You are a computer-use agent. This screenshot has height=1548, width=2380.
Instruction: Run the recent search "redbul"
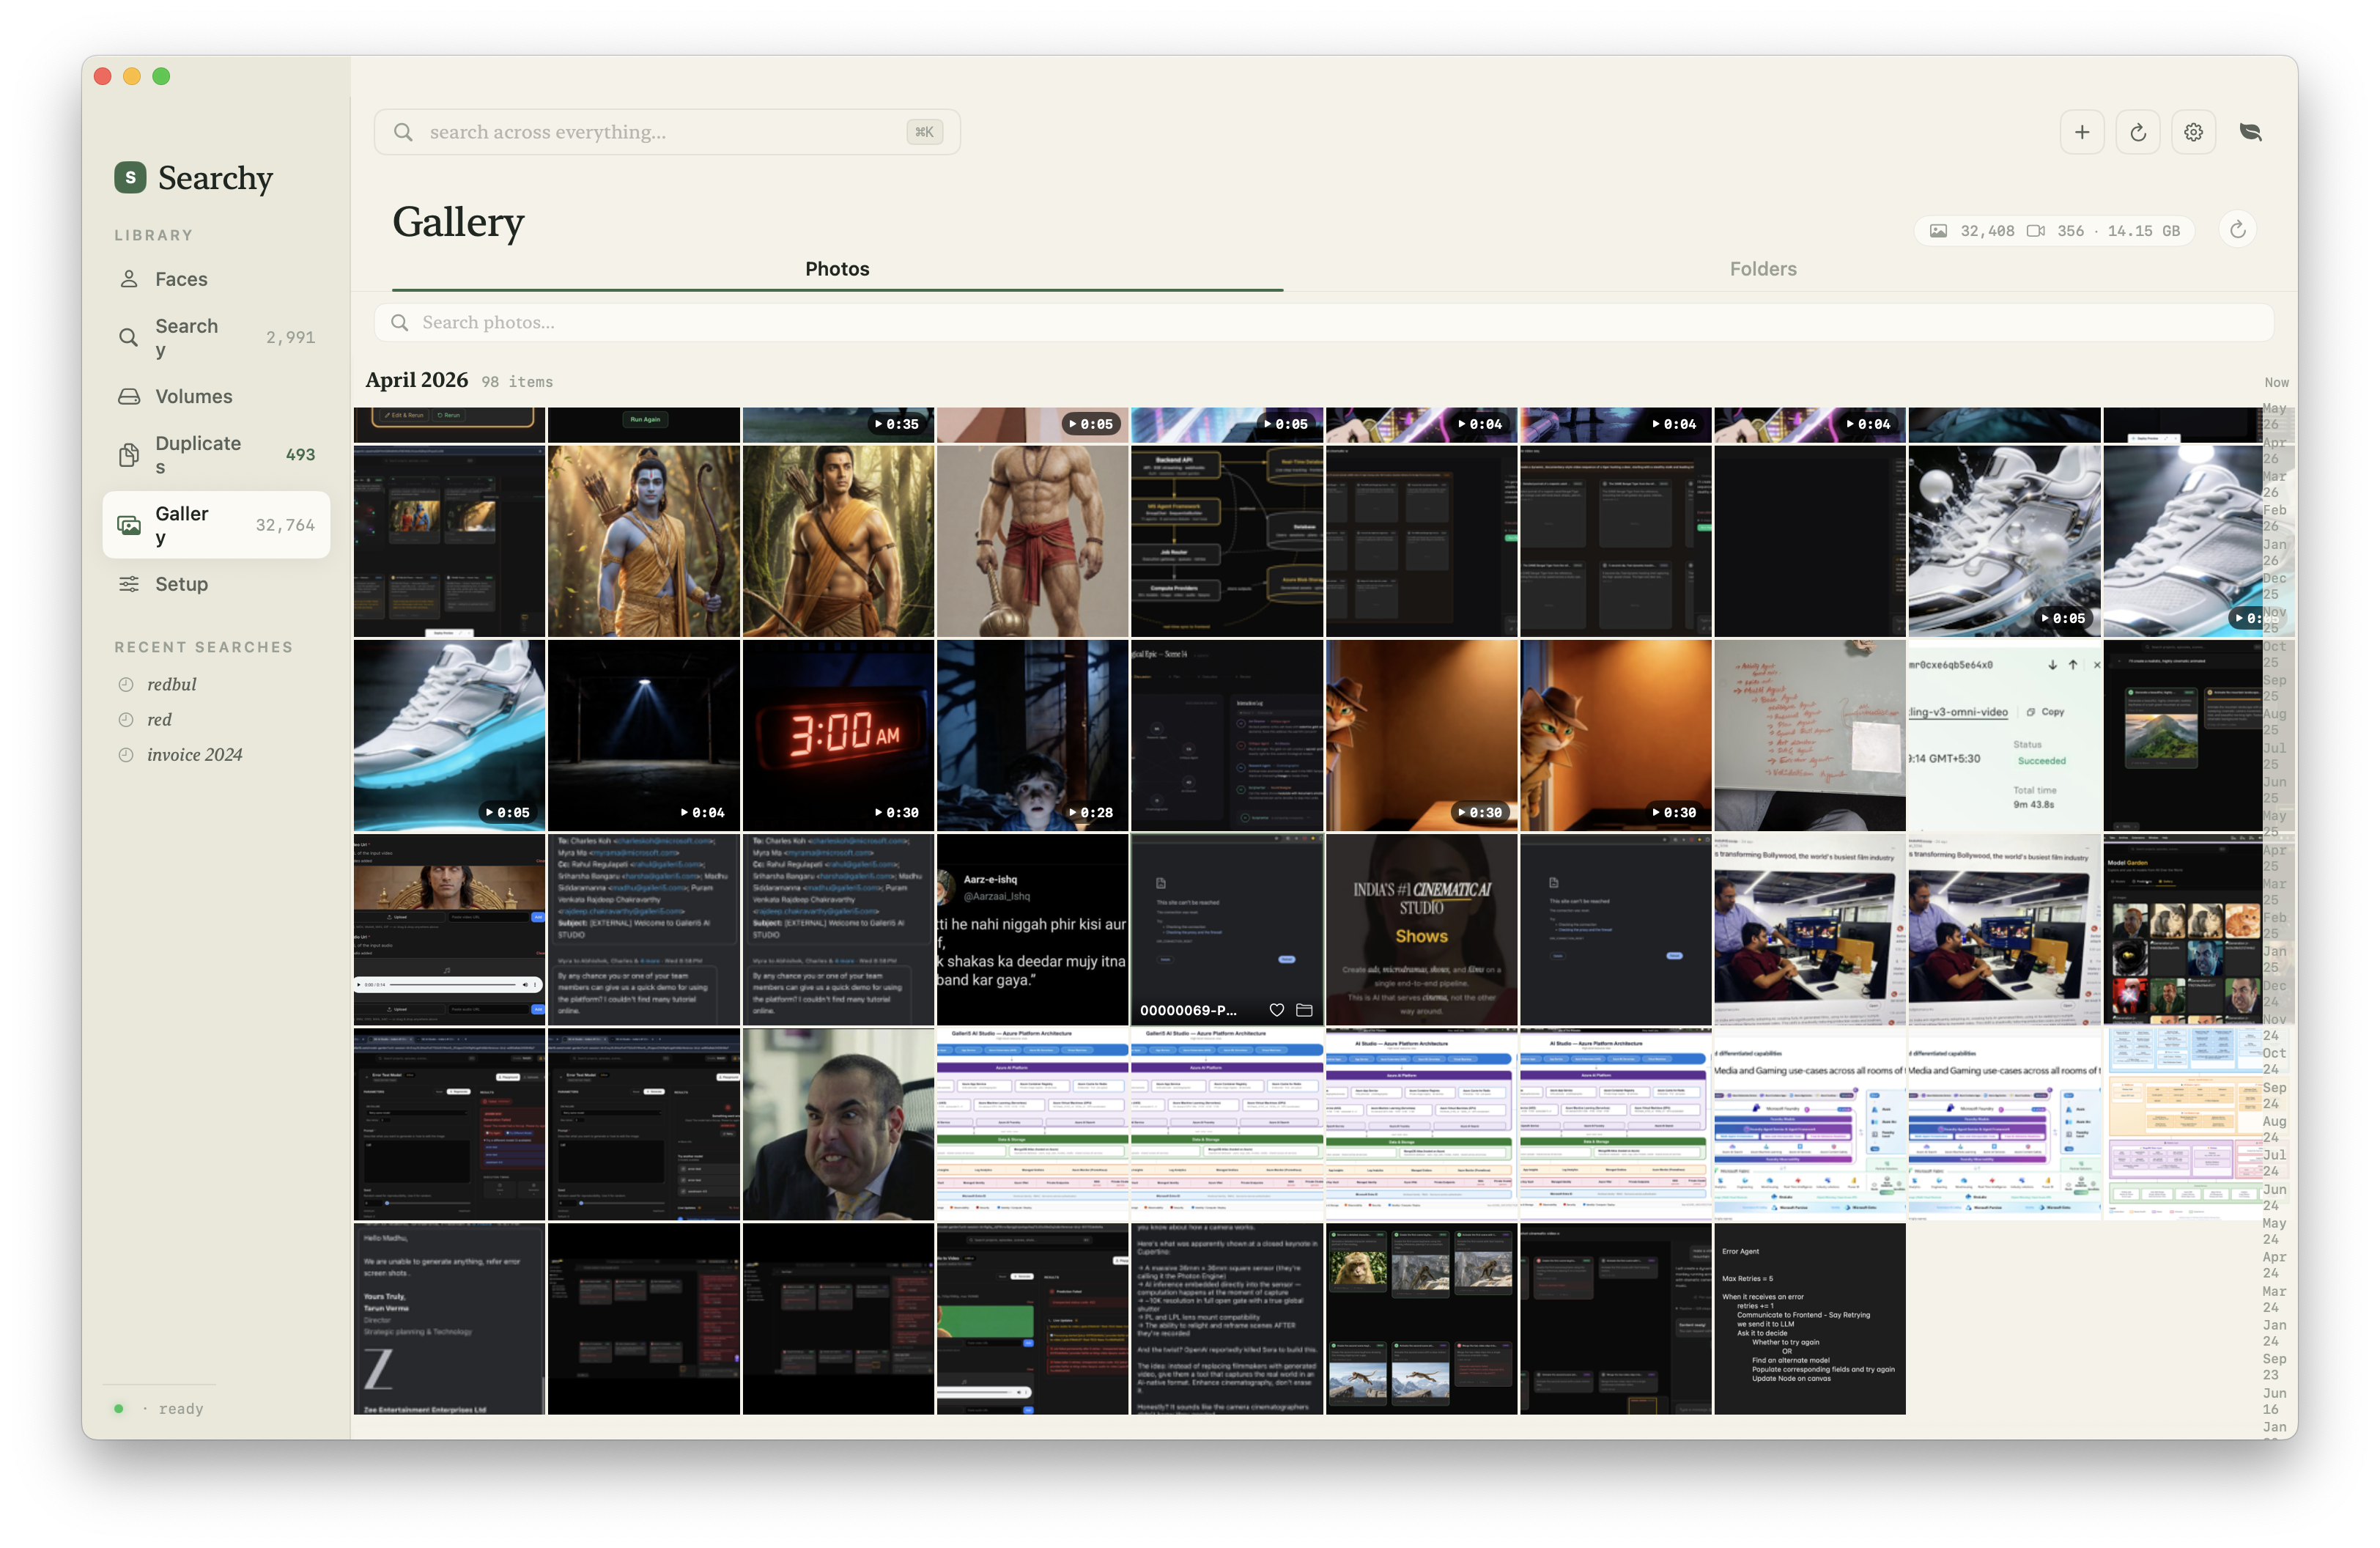[171, 684]
